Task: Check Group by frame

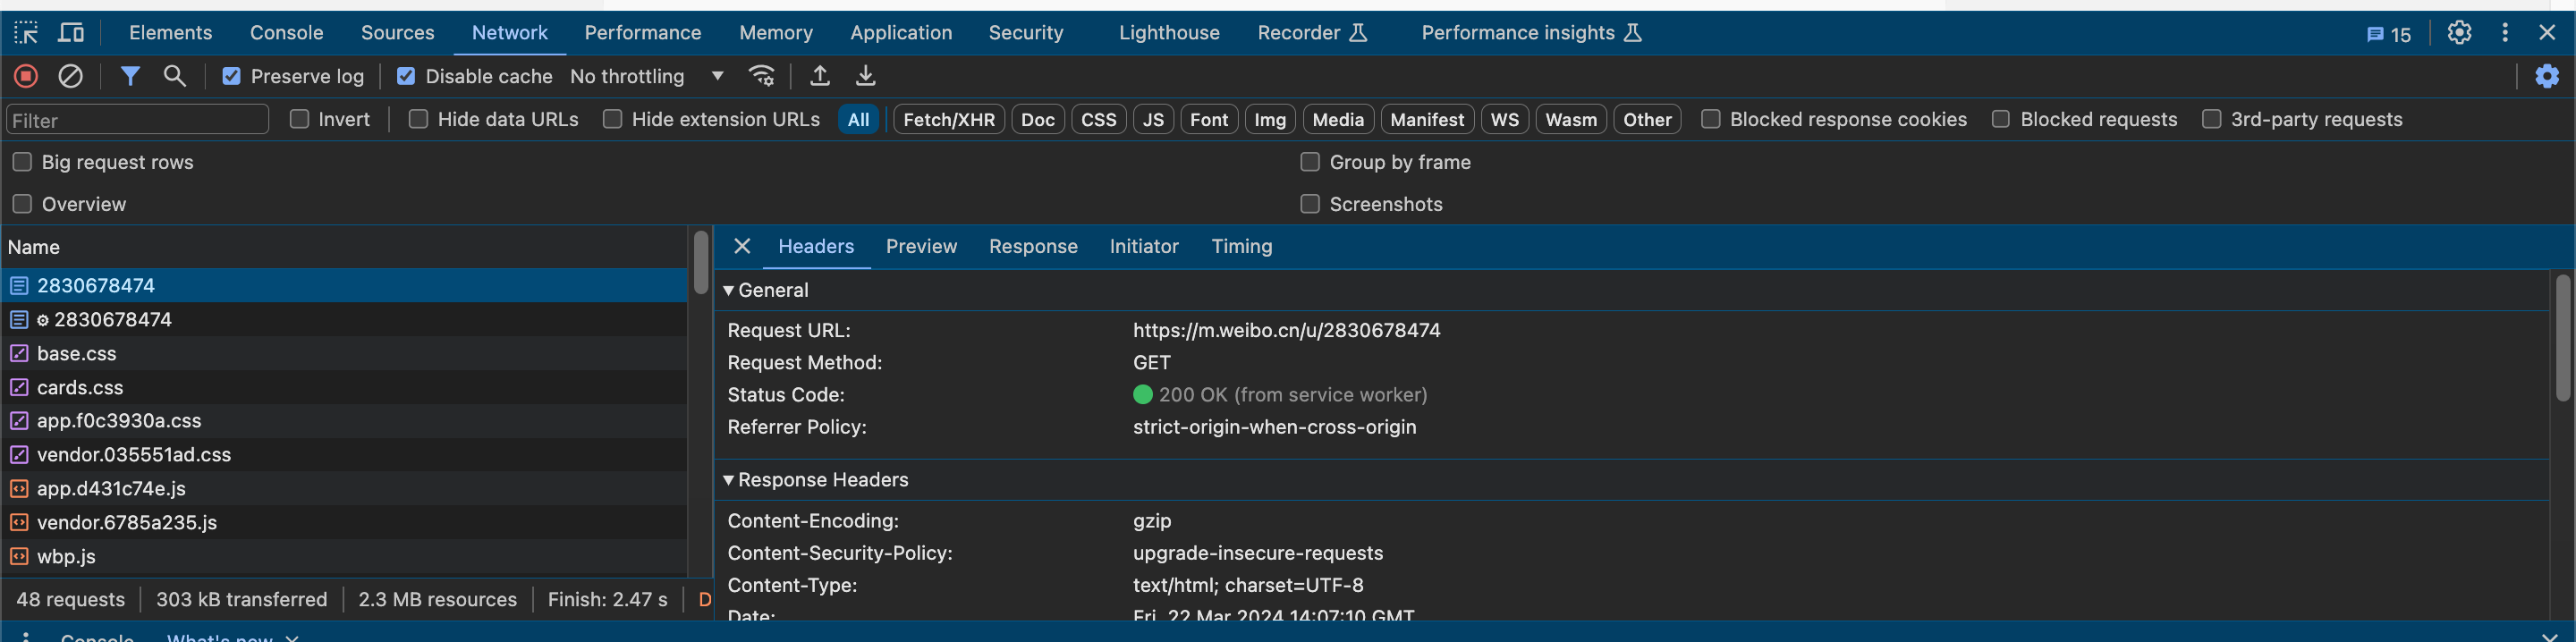Action: [x=1310, y=162]
